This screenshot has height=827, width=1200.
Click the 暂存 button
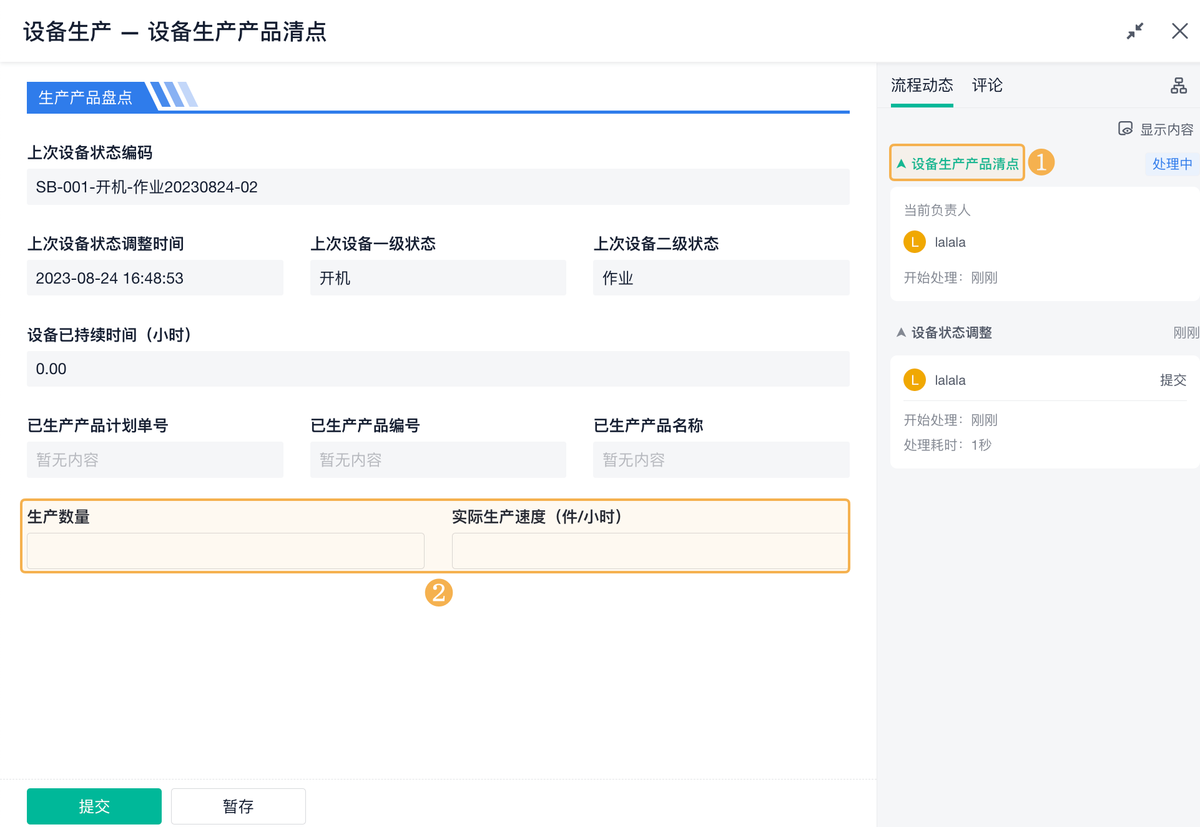click(238, 806)
